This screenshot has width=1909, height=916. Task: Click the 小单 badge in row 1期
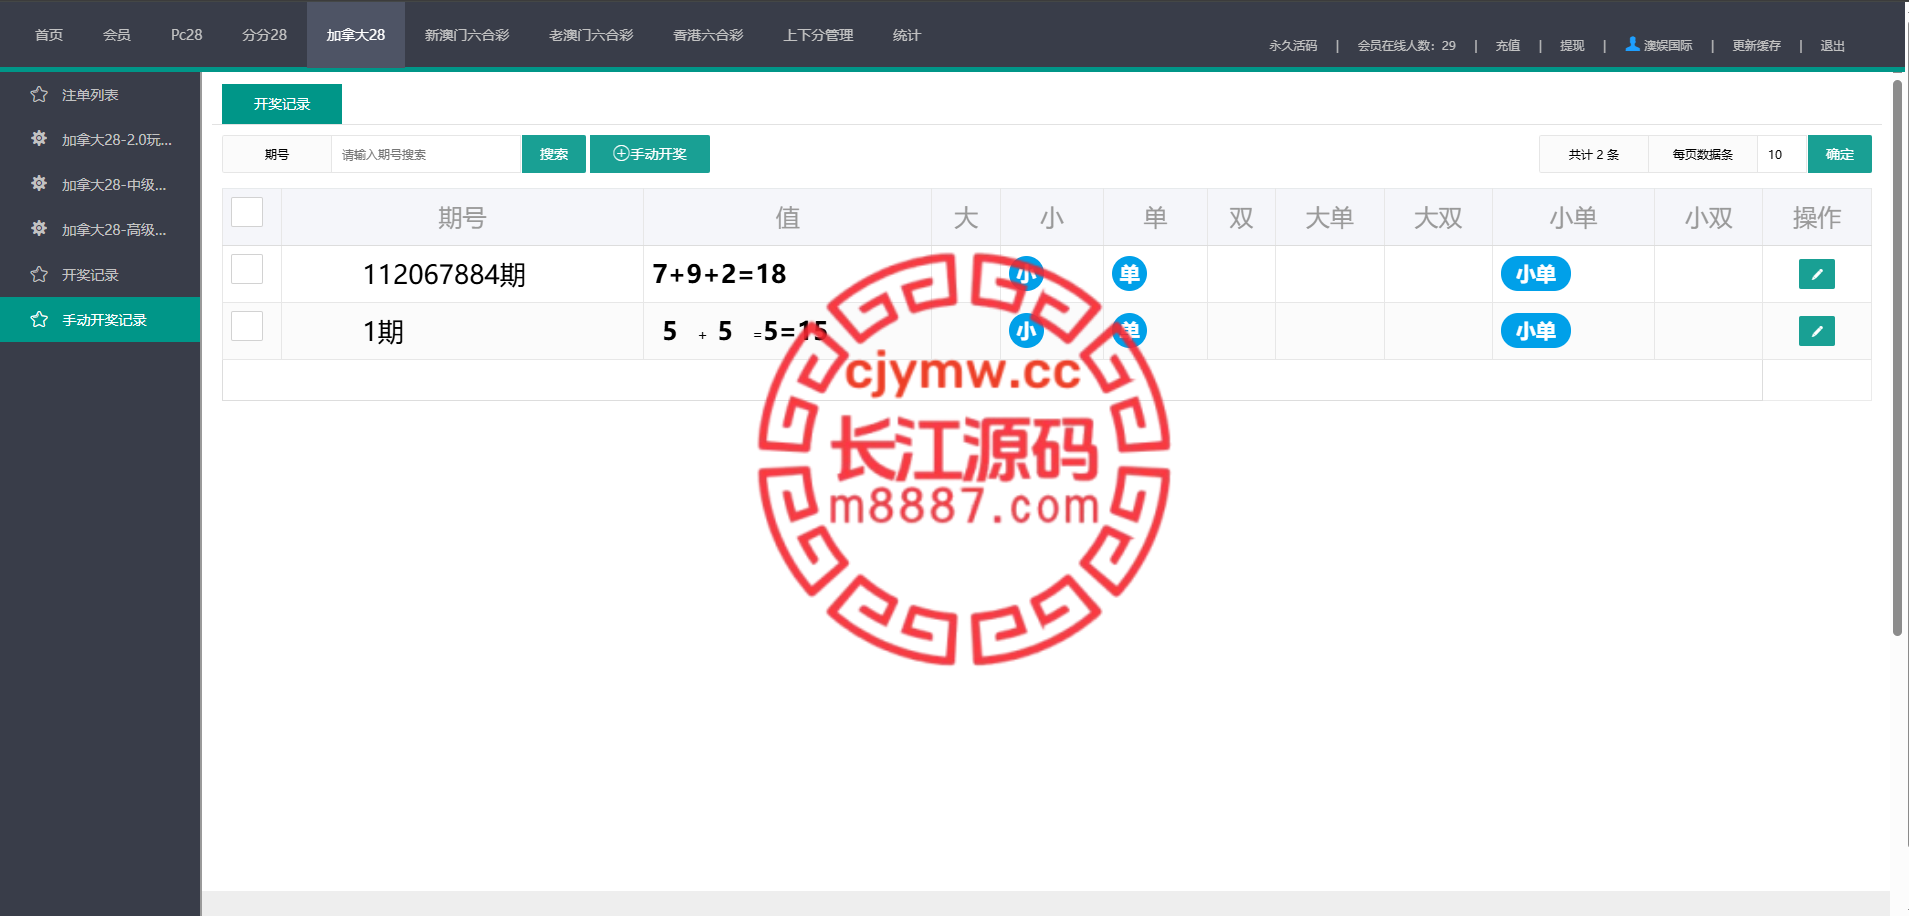click(x=1535, y=331)
